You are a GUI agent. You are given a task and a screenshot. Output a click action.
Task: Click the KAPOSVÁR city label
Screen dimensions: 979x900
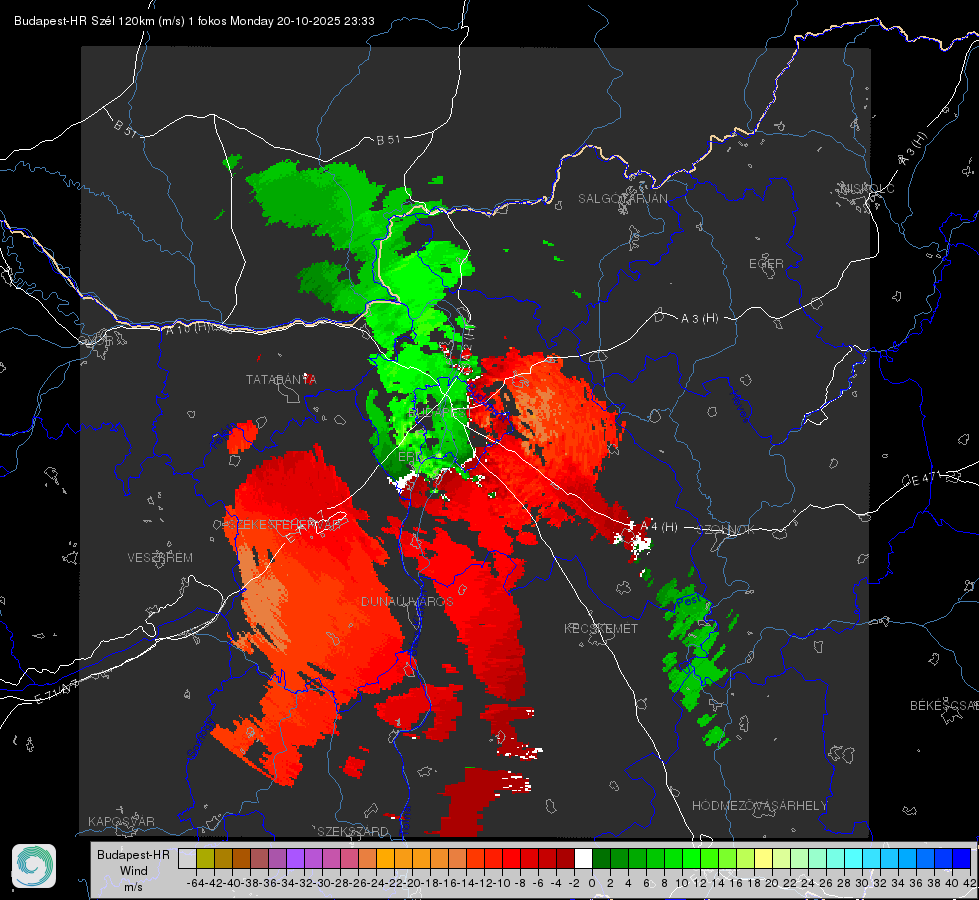tap(121, 821)
